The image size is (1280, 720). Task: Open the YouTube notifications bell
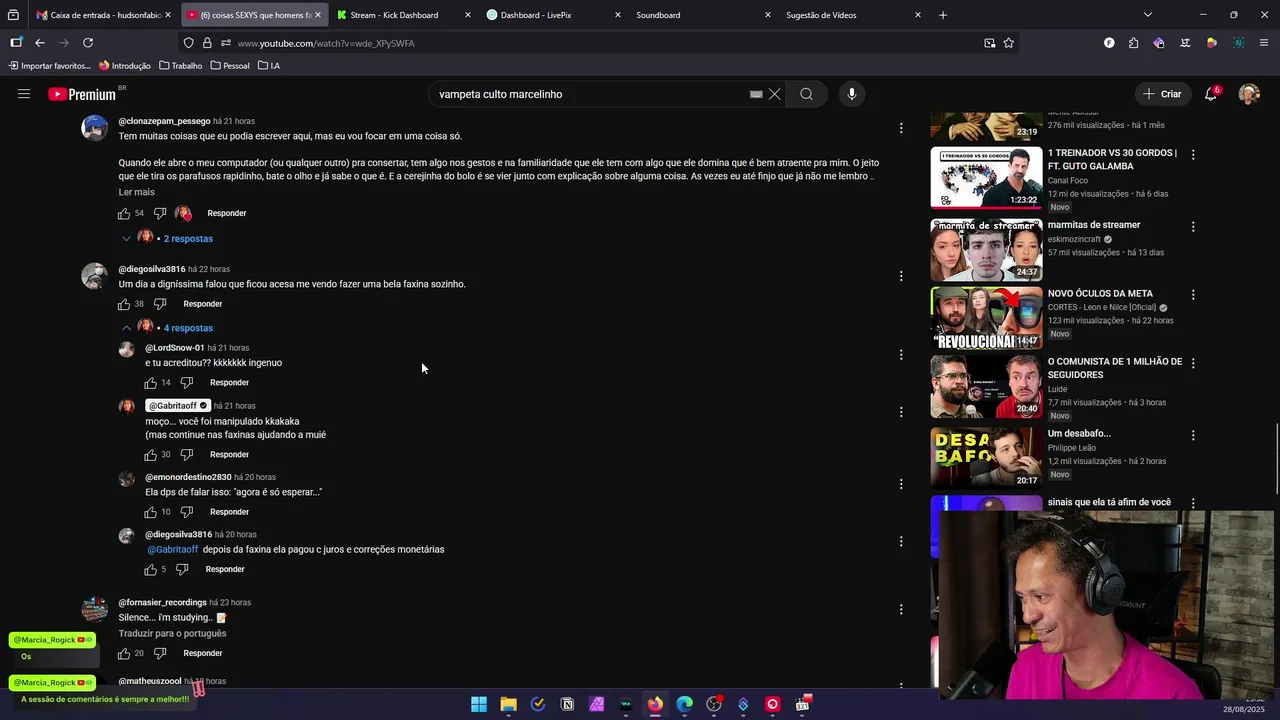click(x=1211, y=94)
